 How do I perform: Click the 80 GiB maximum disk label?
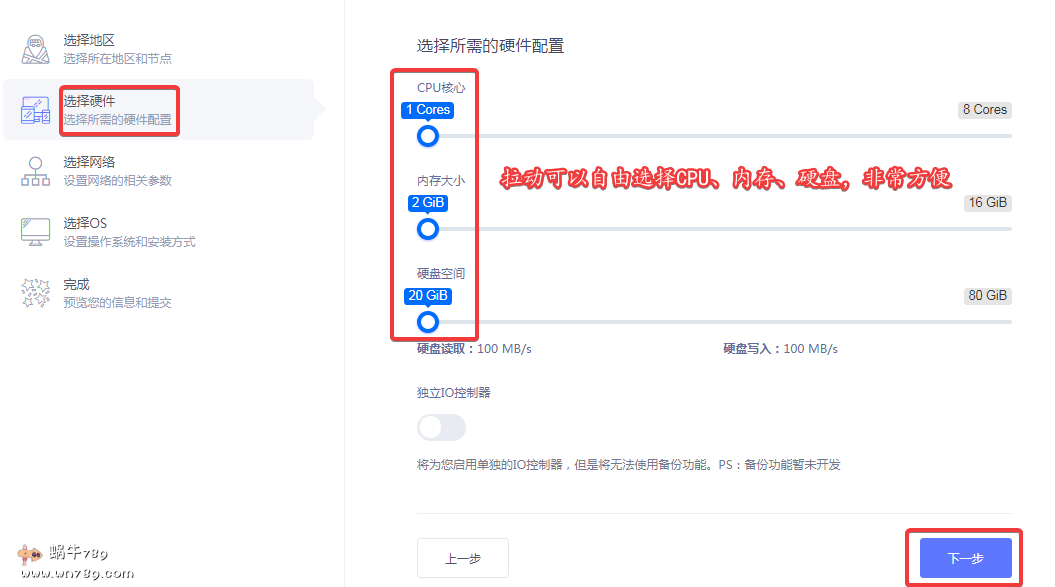(x=987, y=296)
